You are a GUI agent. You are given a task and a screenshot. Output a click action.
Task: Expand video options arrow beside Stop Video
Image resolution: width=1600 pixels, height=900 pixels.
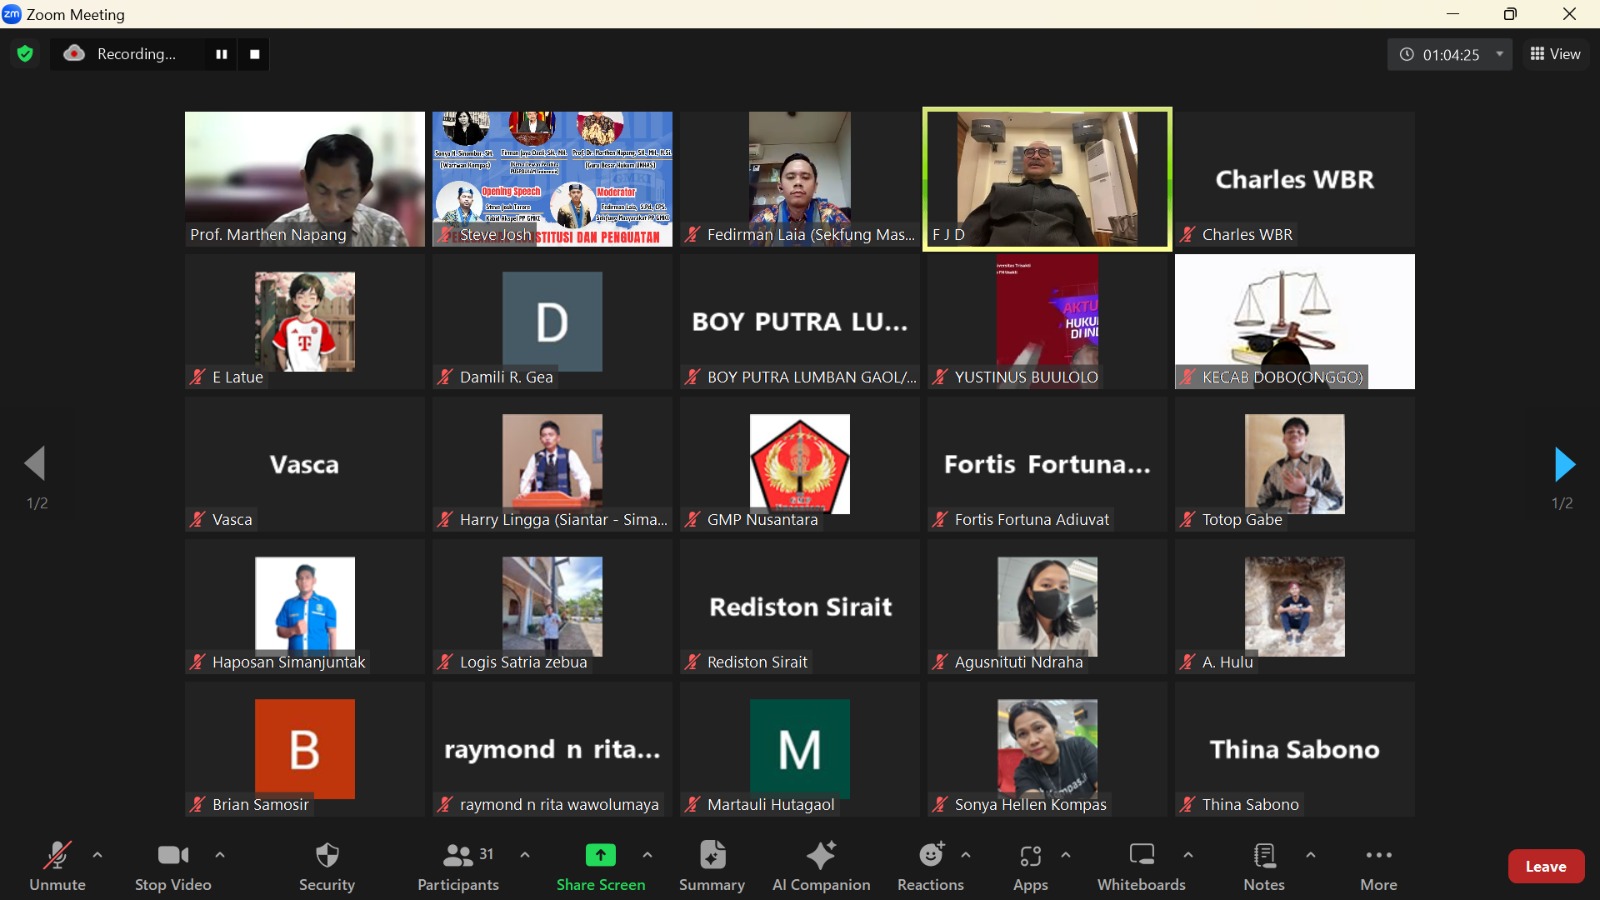coord(220,855)
